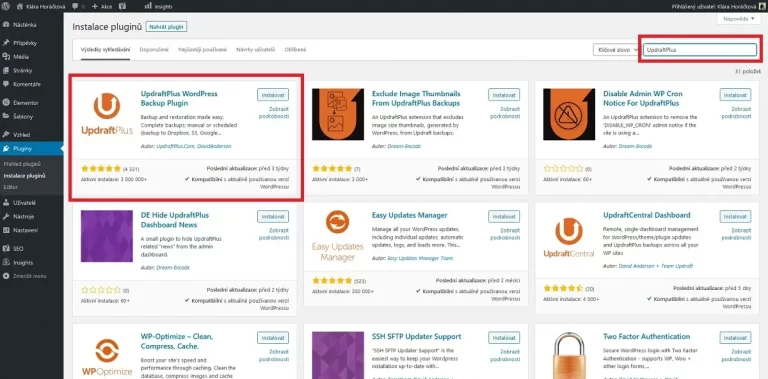Open the Šablony folder icon
Screen dimensions: 768x379
[x=6, y=116]
